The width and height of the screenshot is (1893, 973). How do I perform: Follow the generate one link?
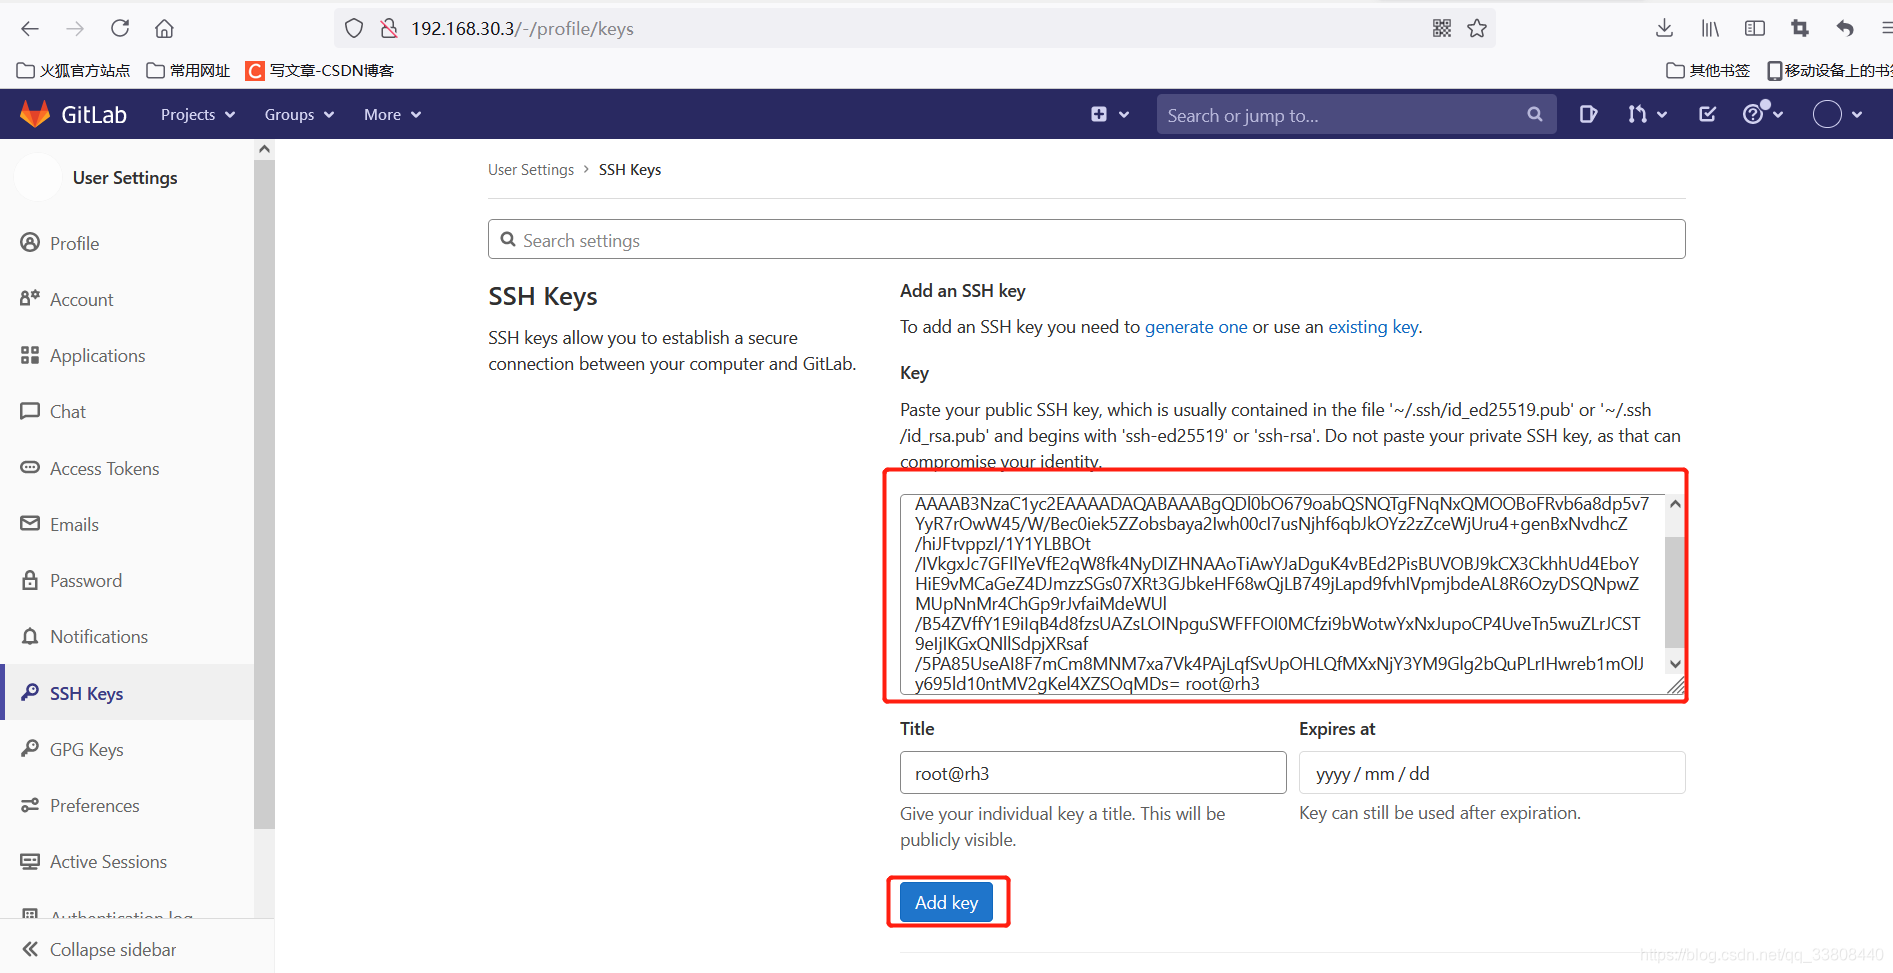click(1196, 327)
